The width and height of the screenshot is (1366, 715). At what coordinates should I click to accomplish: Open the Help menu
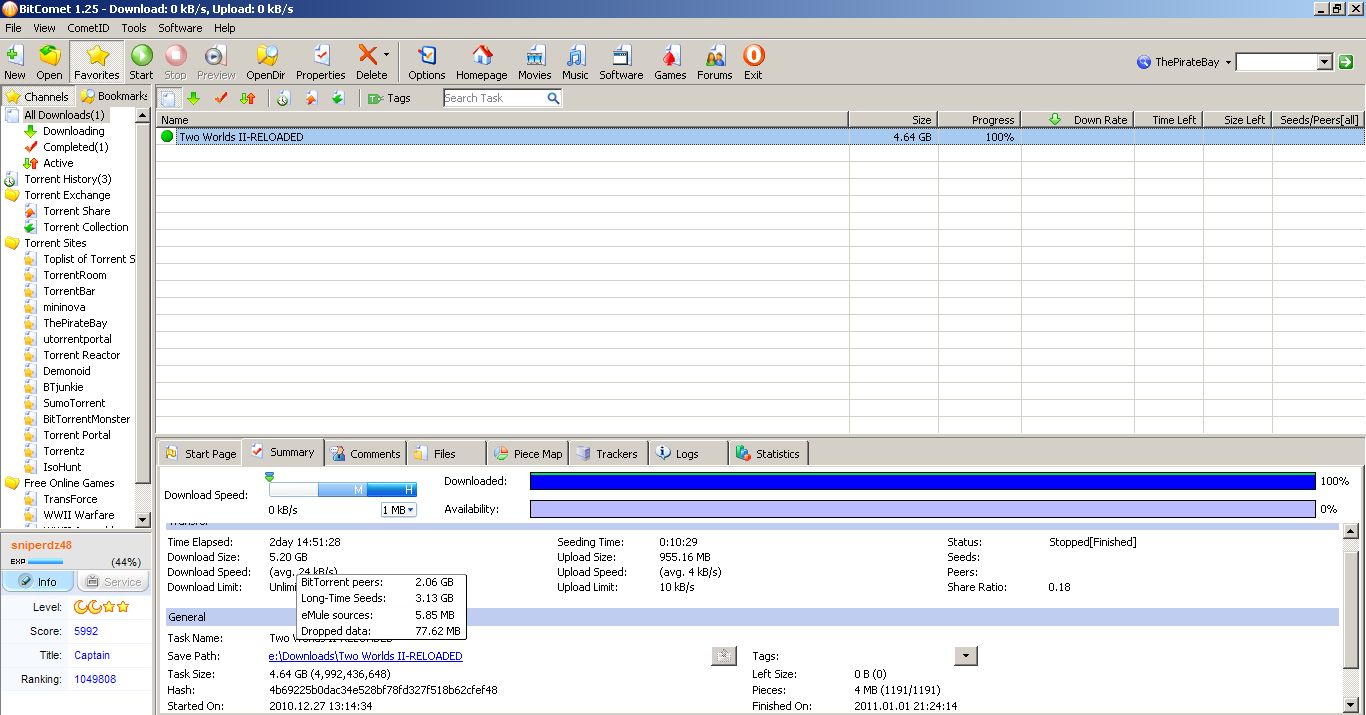[225, 28]
